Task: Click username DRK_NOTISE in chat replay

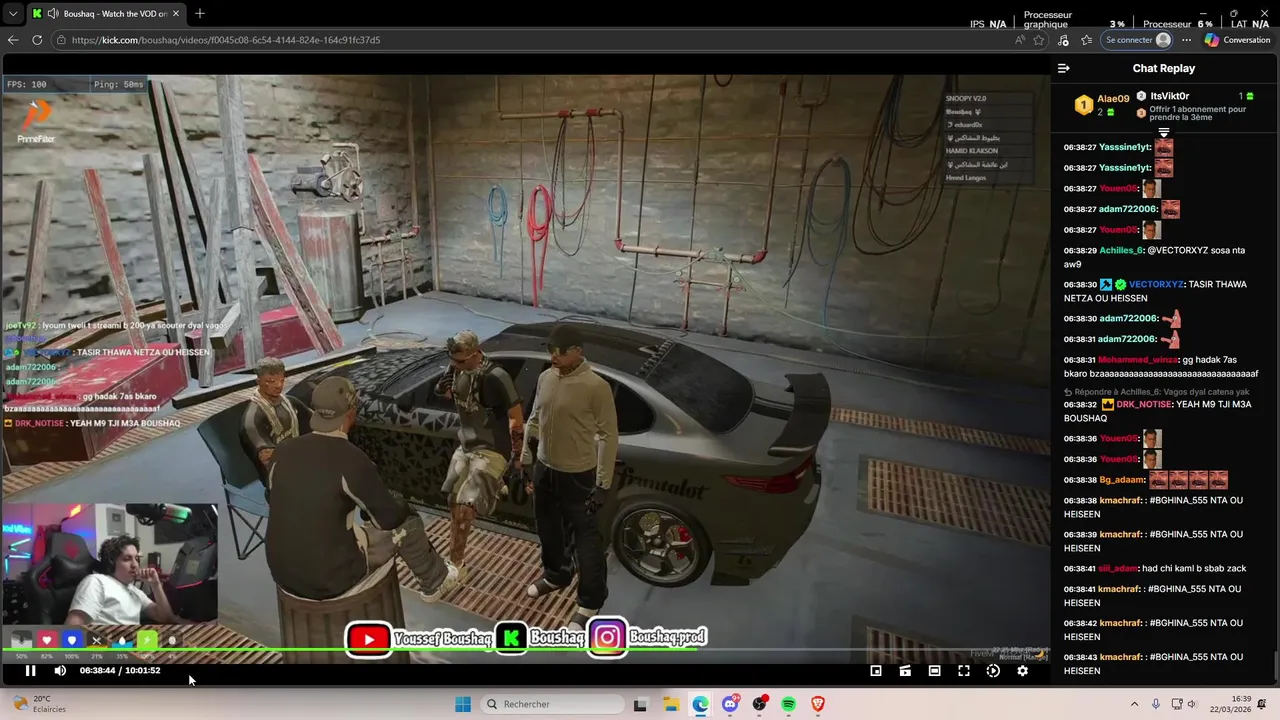Action: [x=1143, y=404]
